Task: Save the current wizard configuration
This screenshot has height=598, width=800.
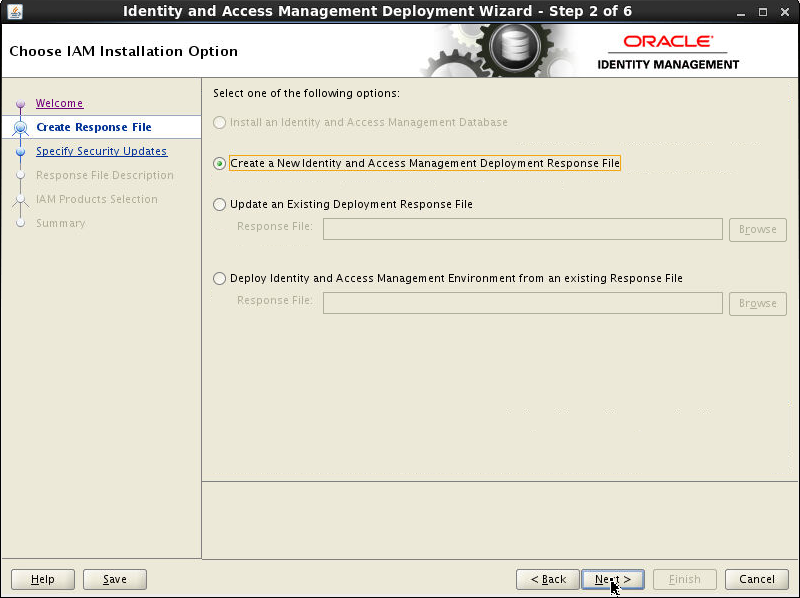Action: pos(114,579)
